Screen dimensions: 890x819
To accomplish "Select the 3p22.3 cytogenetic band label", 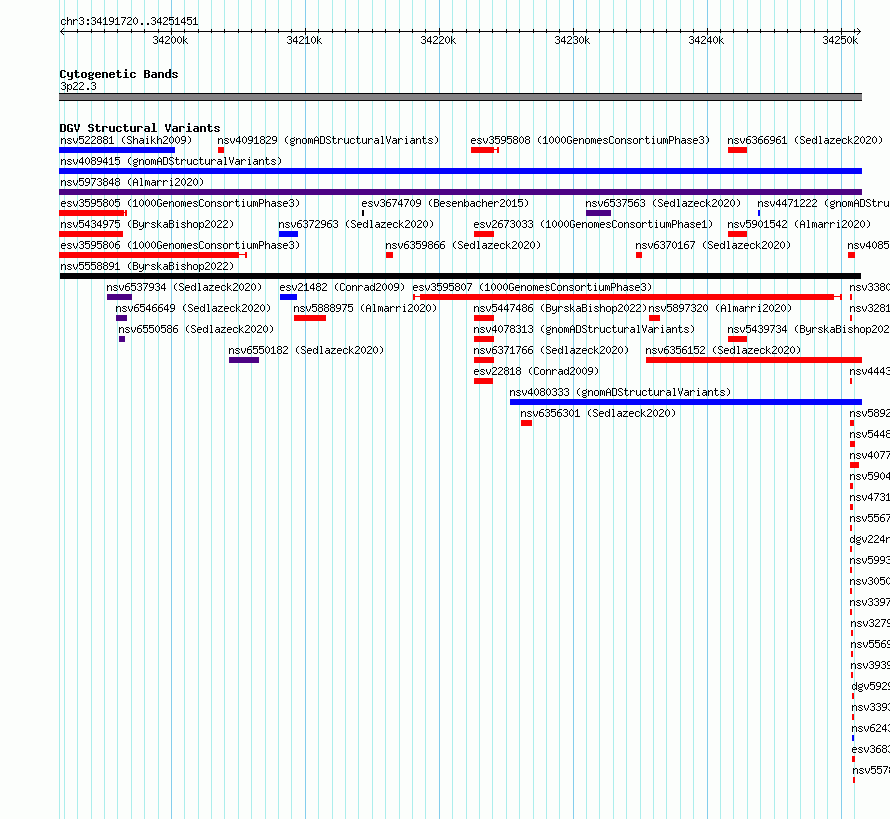I will tap(78, 86).
